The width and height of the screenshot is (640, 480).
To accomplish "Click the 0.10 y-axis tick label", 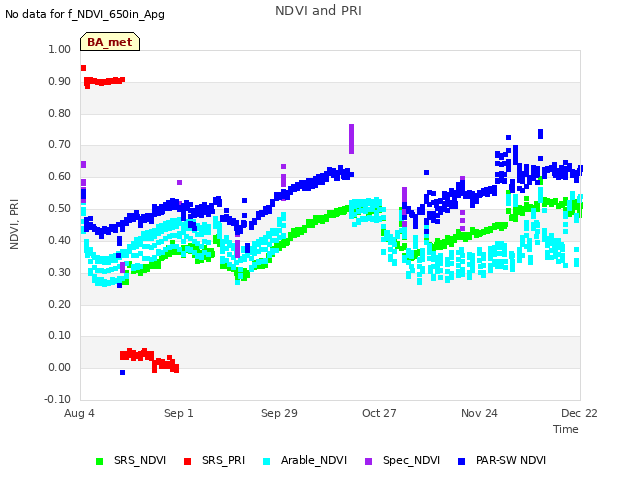I will point(60,336).
